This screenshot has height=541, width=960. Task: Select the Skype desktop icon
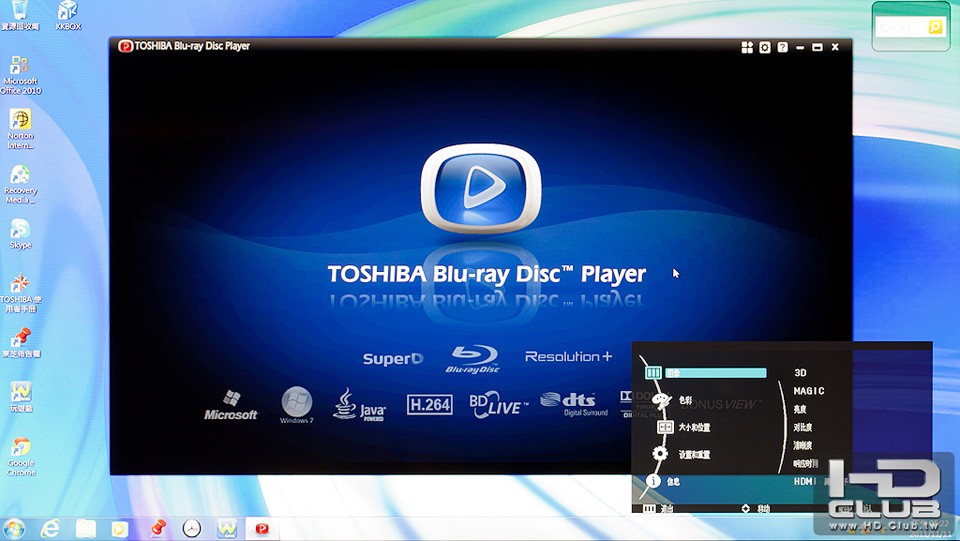coord(20,234)
